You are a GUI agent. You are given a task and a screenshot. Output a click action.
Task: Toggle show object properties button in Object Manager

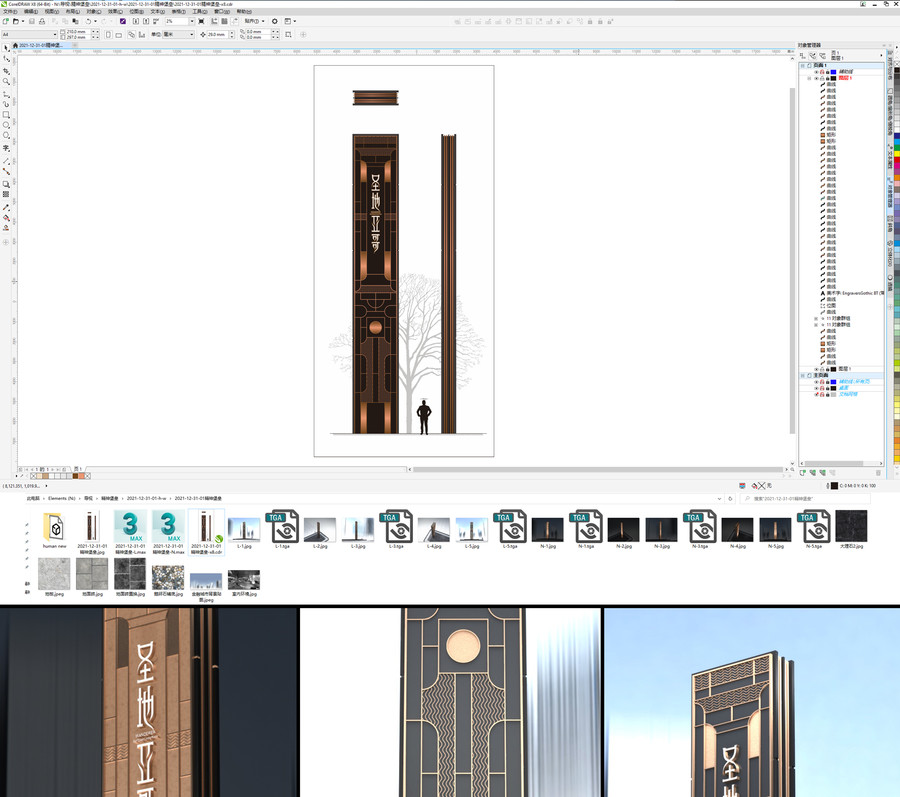pyautogui.click(x=802, y=56)
